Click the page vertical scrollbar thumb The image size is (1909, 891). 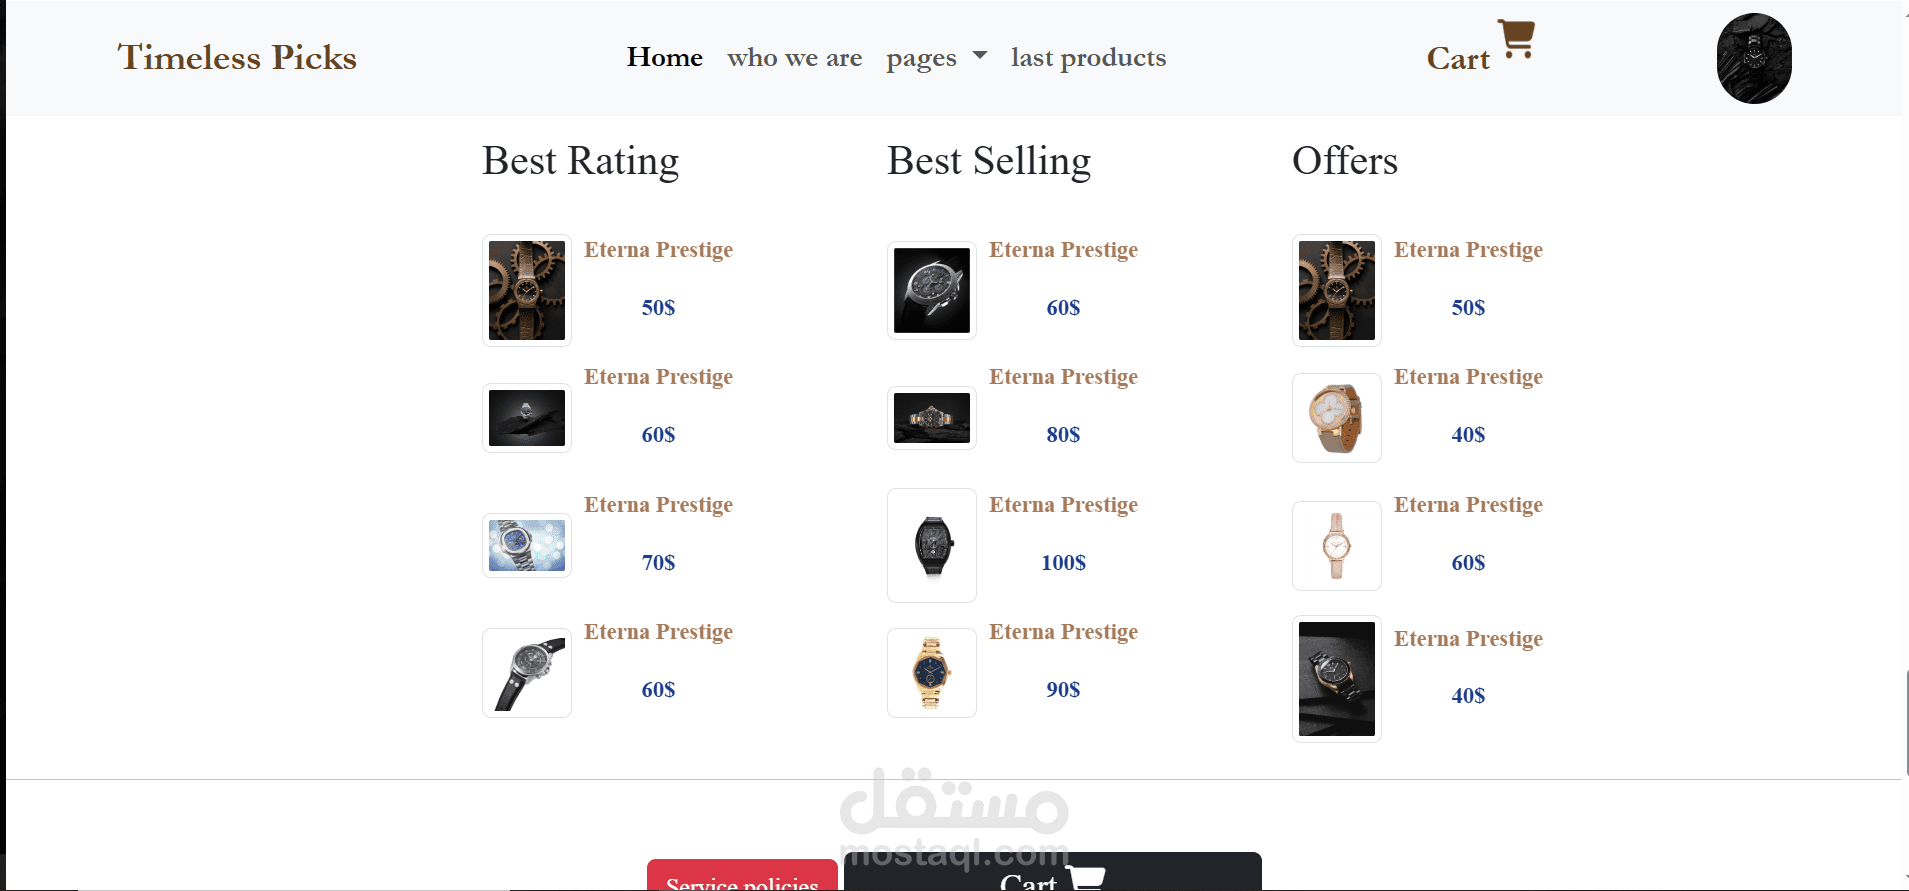[1906, 722]
